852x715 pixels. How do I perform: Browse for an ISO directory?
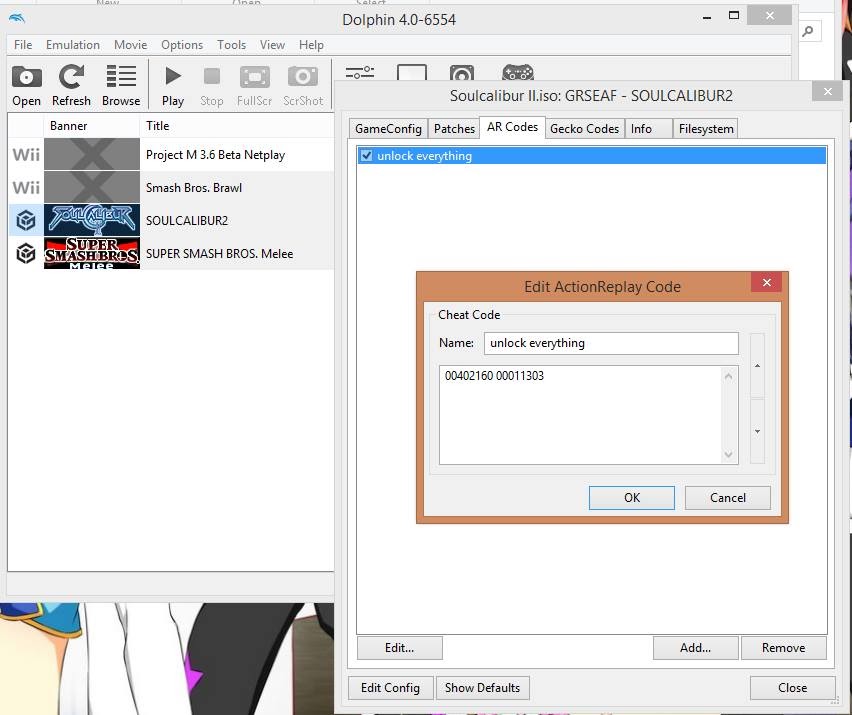[121, 86]
